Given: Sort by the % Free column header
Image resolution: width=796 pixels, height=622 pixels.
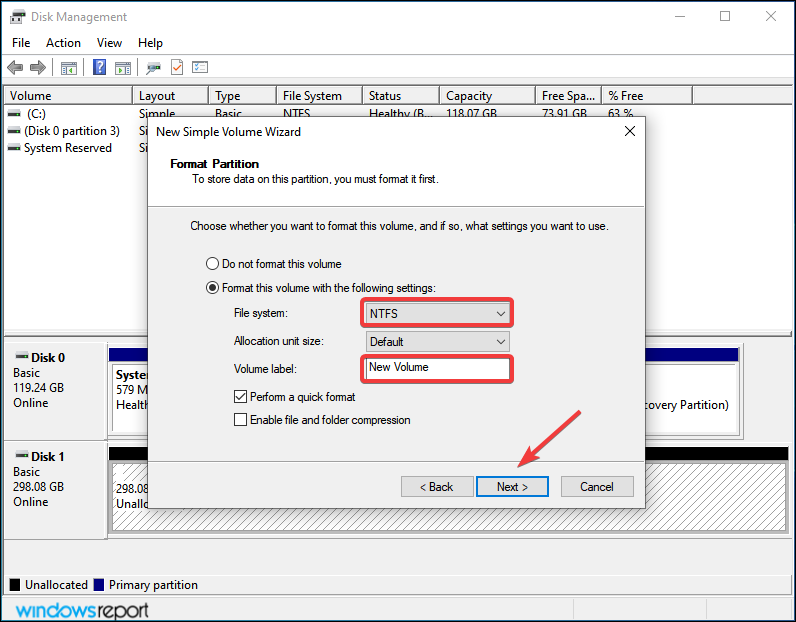Looking at the screenshot, I should 647,95.
